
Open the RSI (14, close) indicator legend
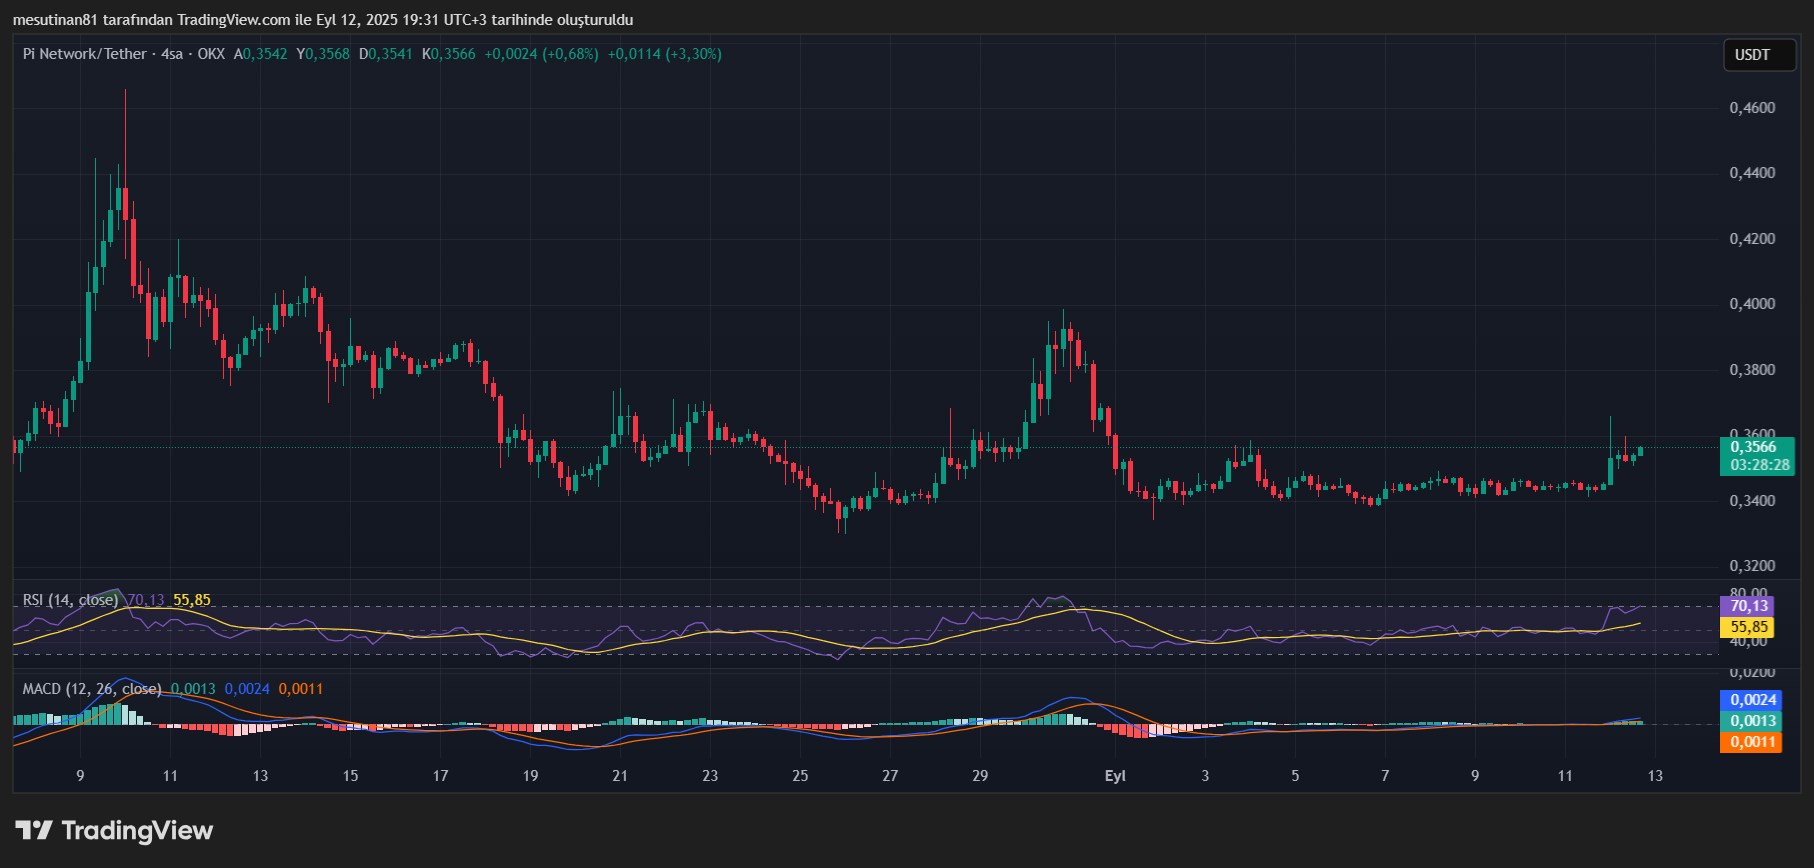[70, 600]
